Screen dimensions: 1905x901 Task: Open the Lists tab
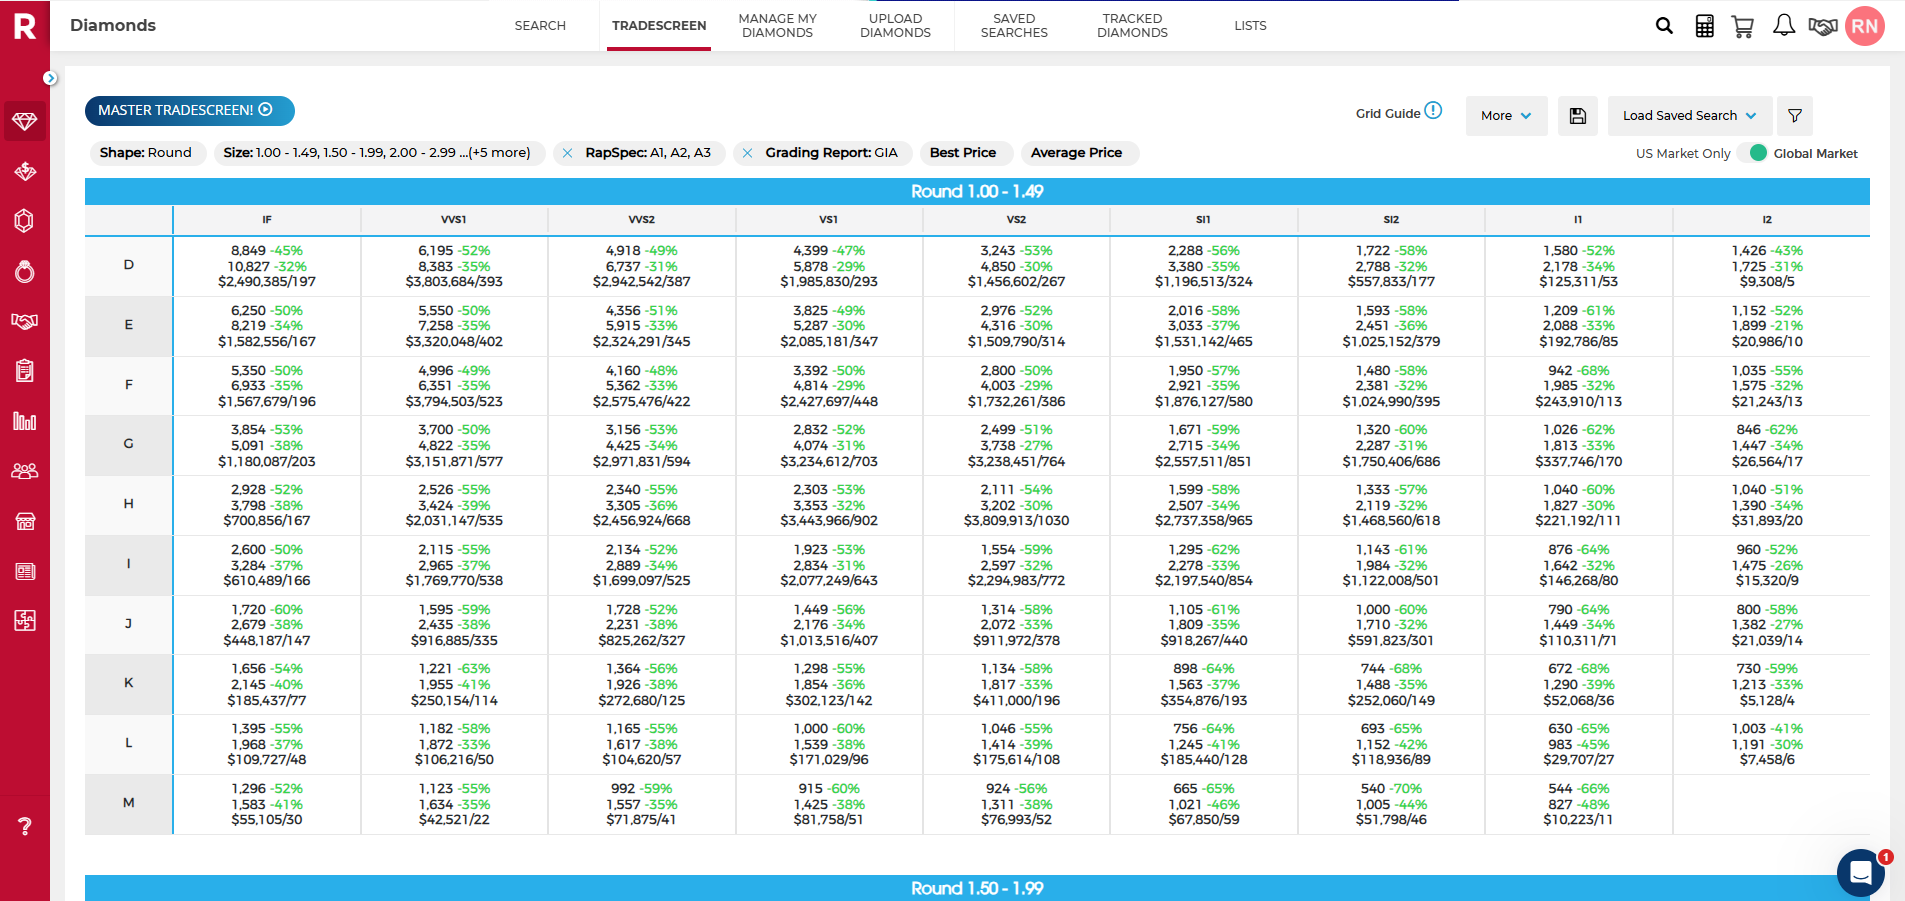coord(1250,26)
